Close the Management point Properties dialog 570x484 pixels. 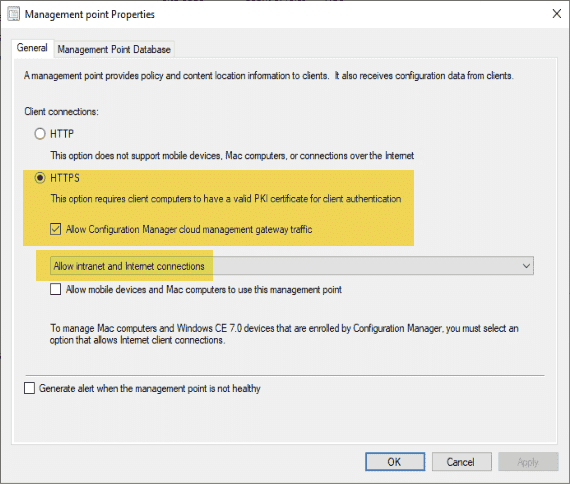(556, 14)
